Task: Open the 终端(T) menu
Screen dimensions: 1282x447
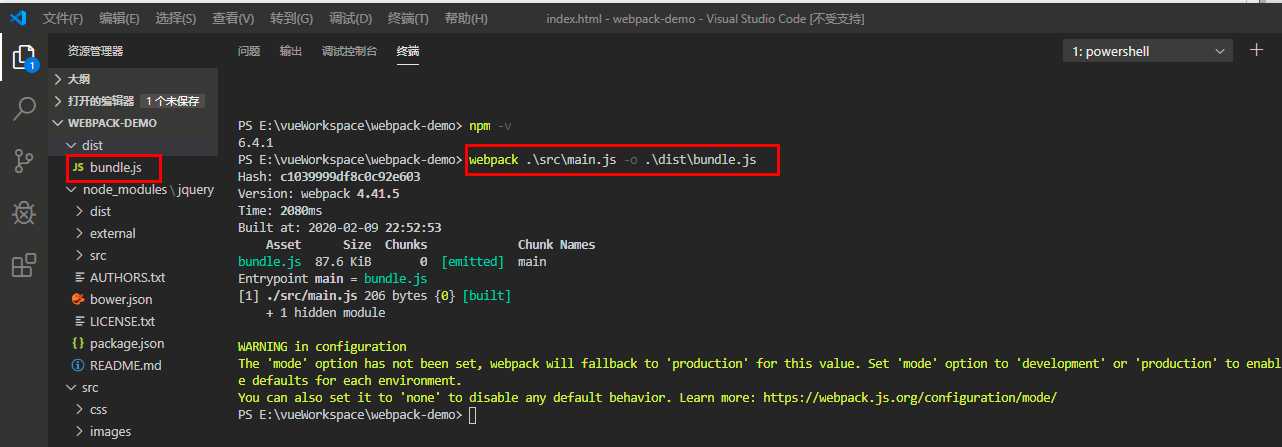Action: (408, 19)
